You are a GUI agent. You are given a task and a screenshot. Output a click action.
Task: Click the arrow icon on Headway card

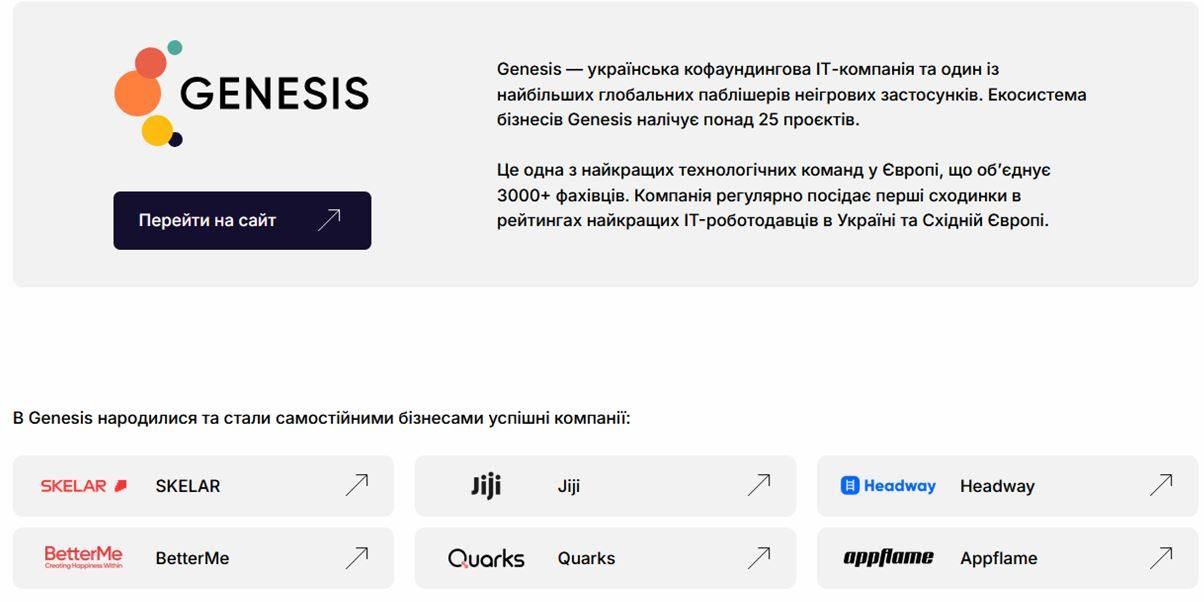[1161, 485]
